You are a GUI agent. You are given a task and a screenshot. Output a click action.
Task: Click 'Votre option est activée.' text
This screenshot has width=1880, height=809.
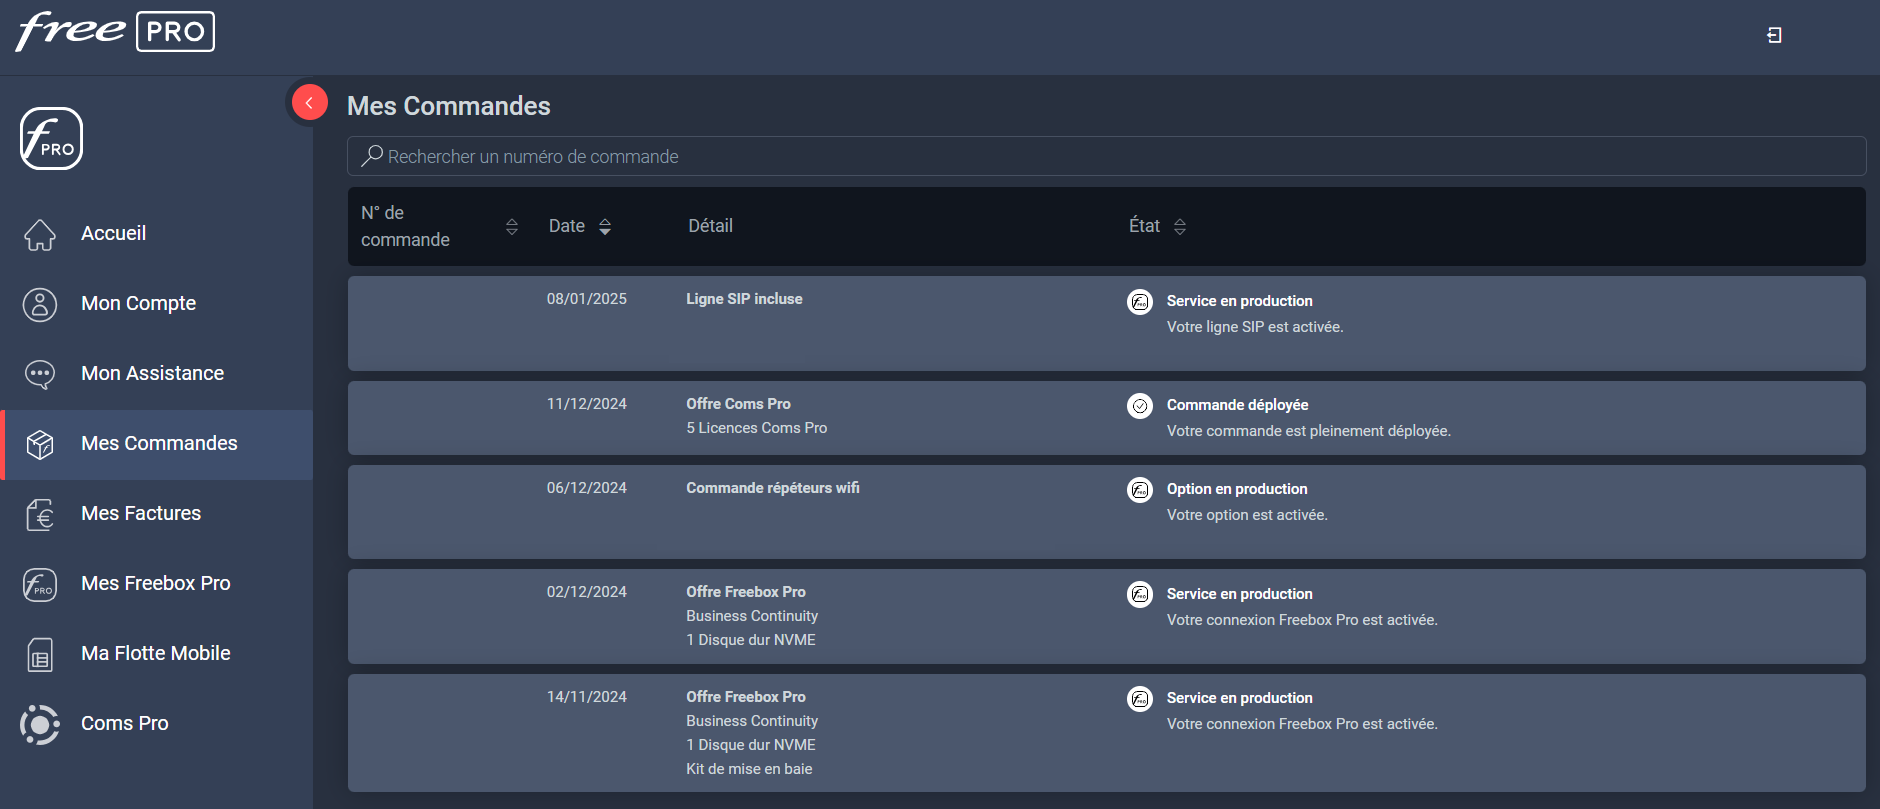click(x=1247, y=515)
